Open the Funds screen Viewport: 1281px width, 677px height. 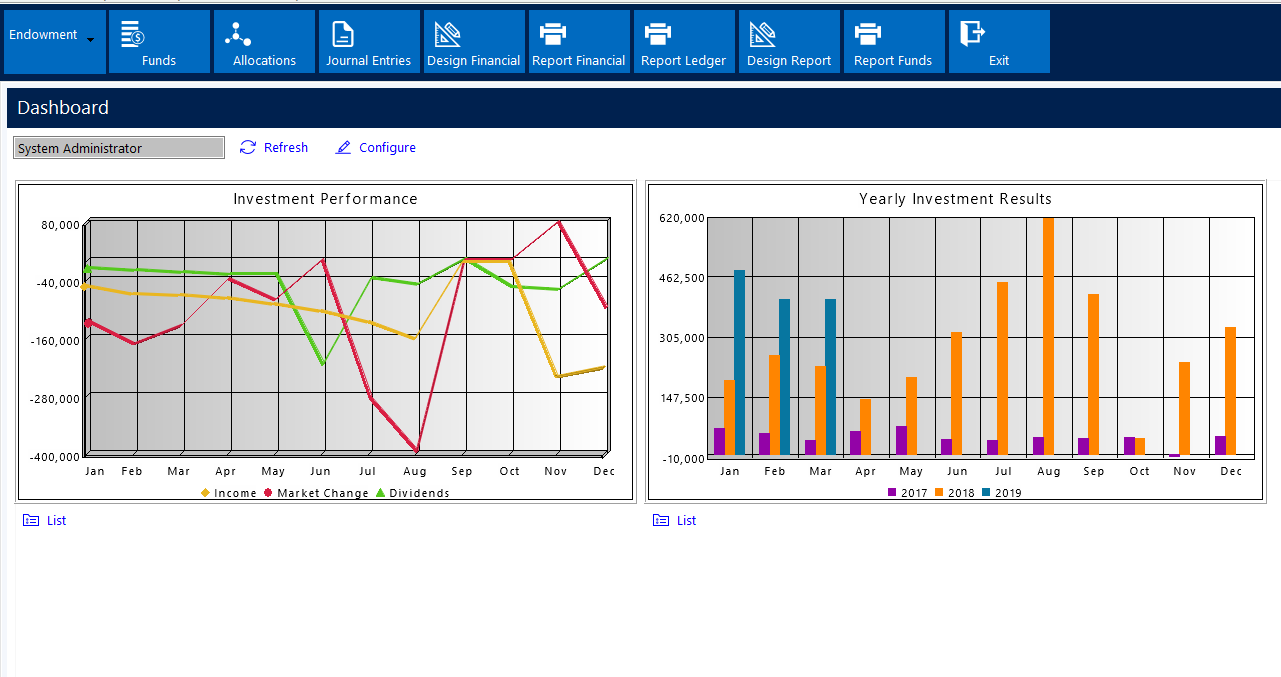(x=158, y=41)
